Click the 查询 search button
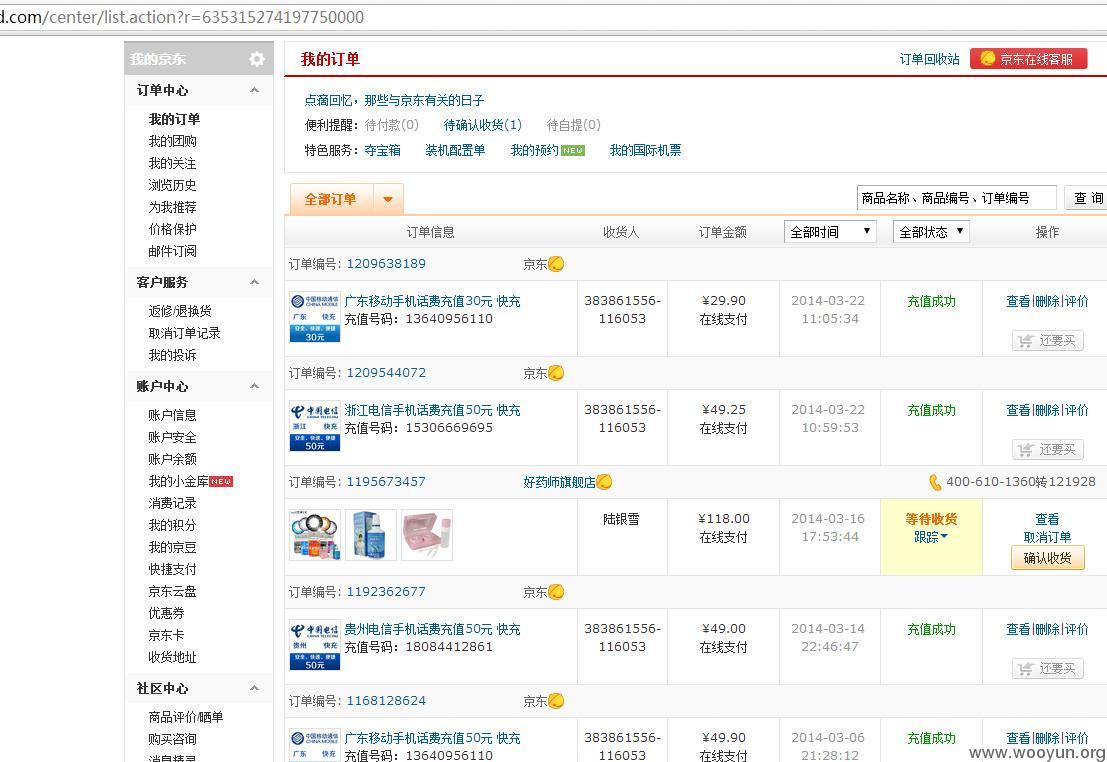1107x762 pixels. click(x=1087, y=198)
